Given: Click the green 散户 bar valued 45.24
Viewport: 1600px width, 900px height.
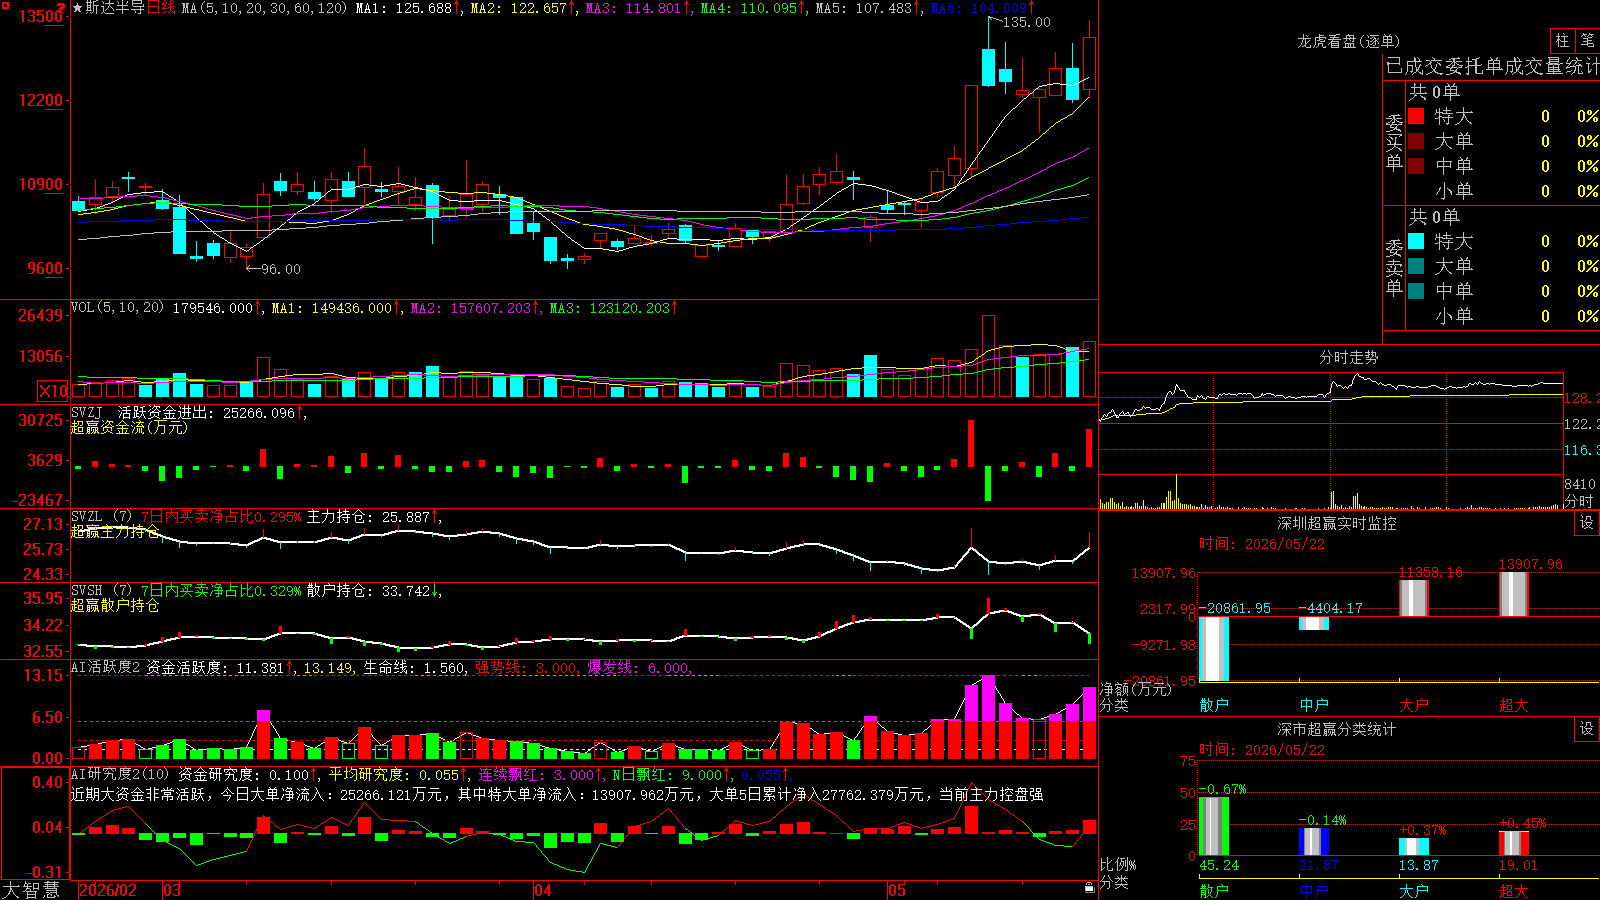Looking at the screenshot, I should (x=1214, y=826).
